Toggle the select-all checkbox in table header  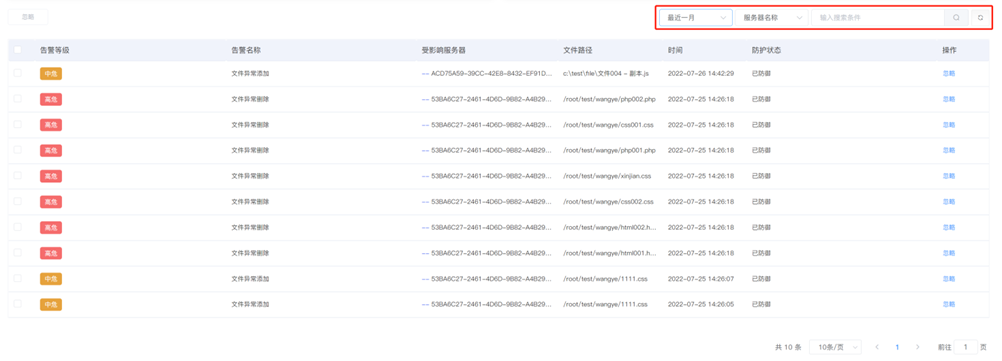(17, 50)
